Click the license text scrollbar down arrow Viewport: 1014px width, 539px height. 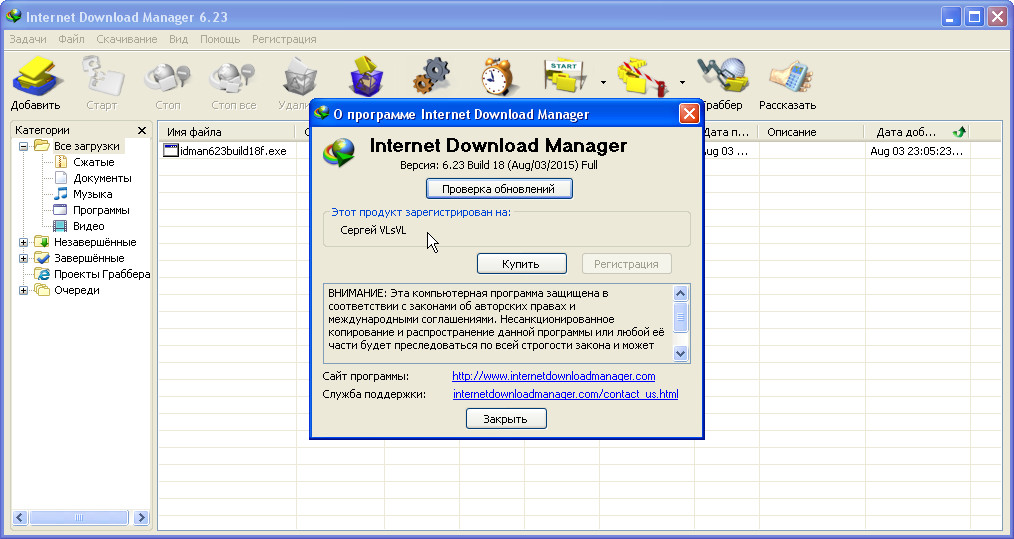680,353
